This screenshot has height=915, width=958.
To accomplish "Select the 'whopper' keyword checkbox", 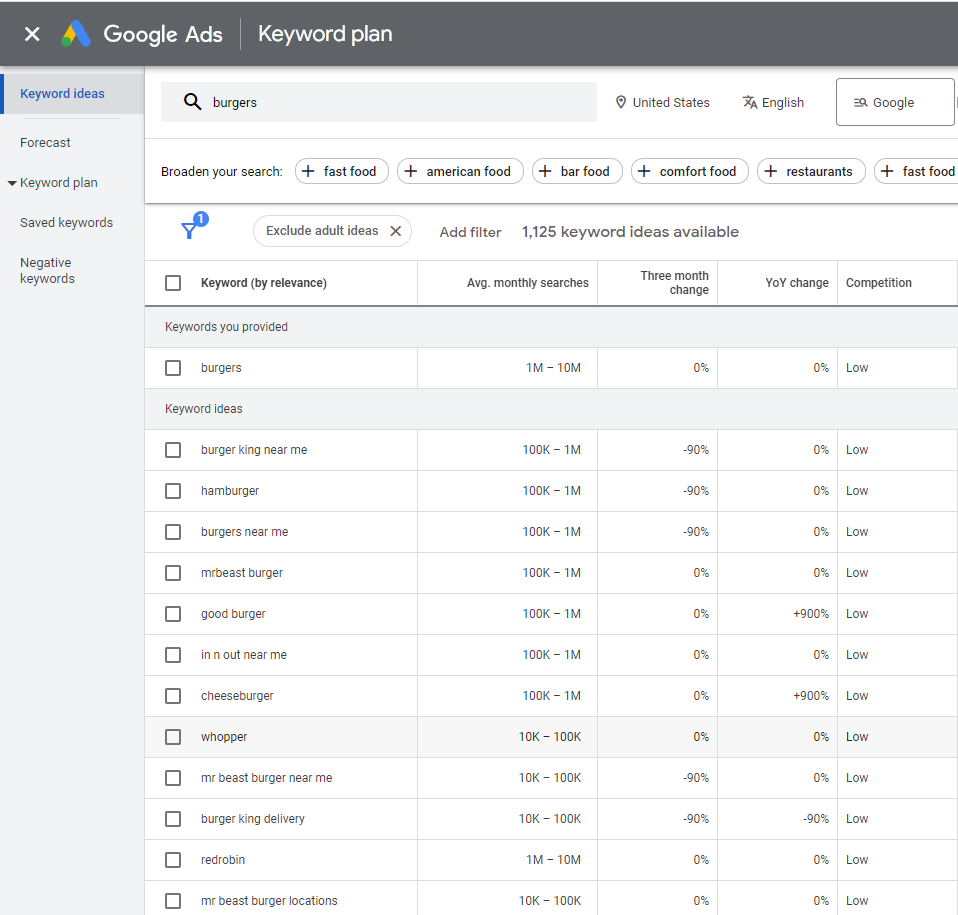I will pyautogui.click(x=173, y=737).
